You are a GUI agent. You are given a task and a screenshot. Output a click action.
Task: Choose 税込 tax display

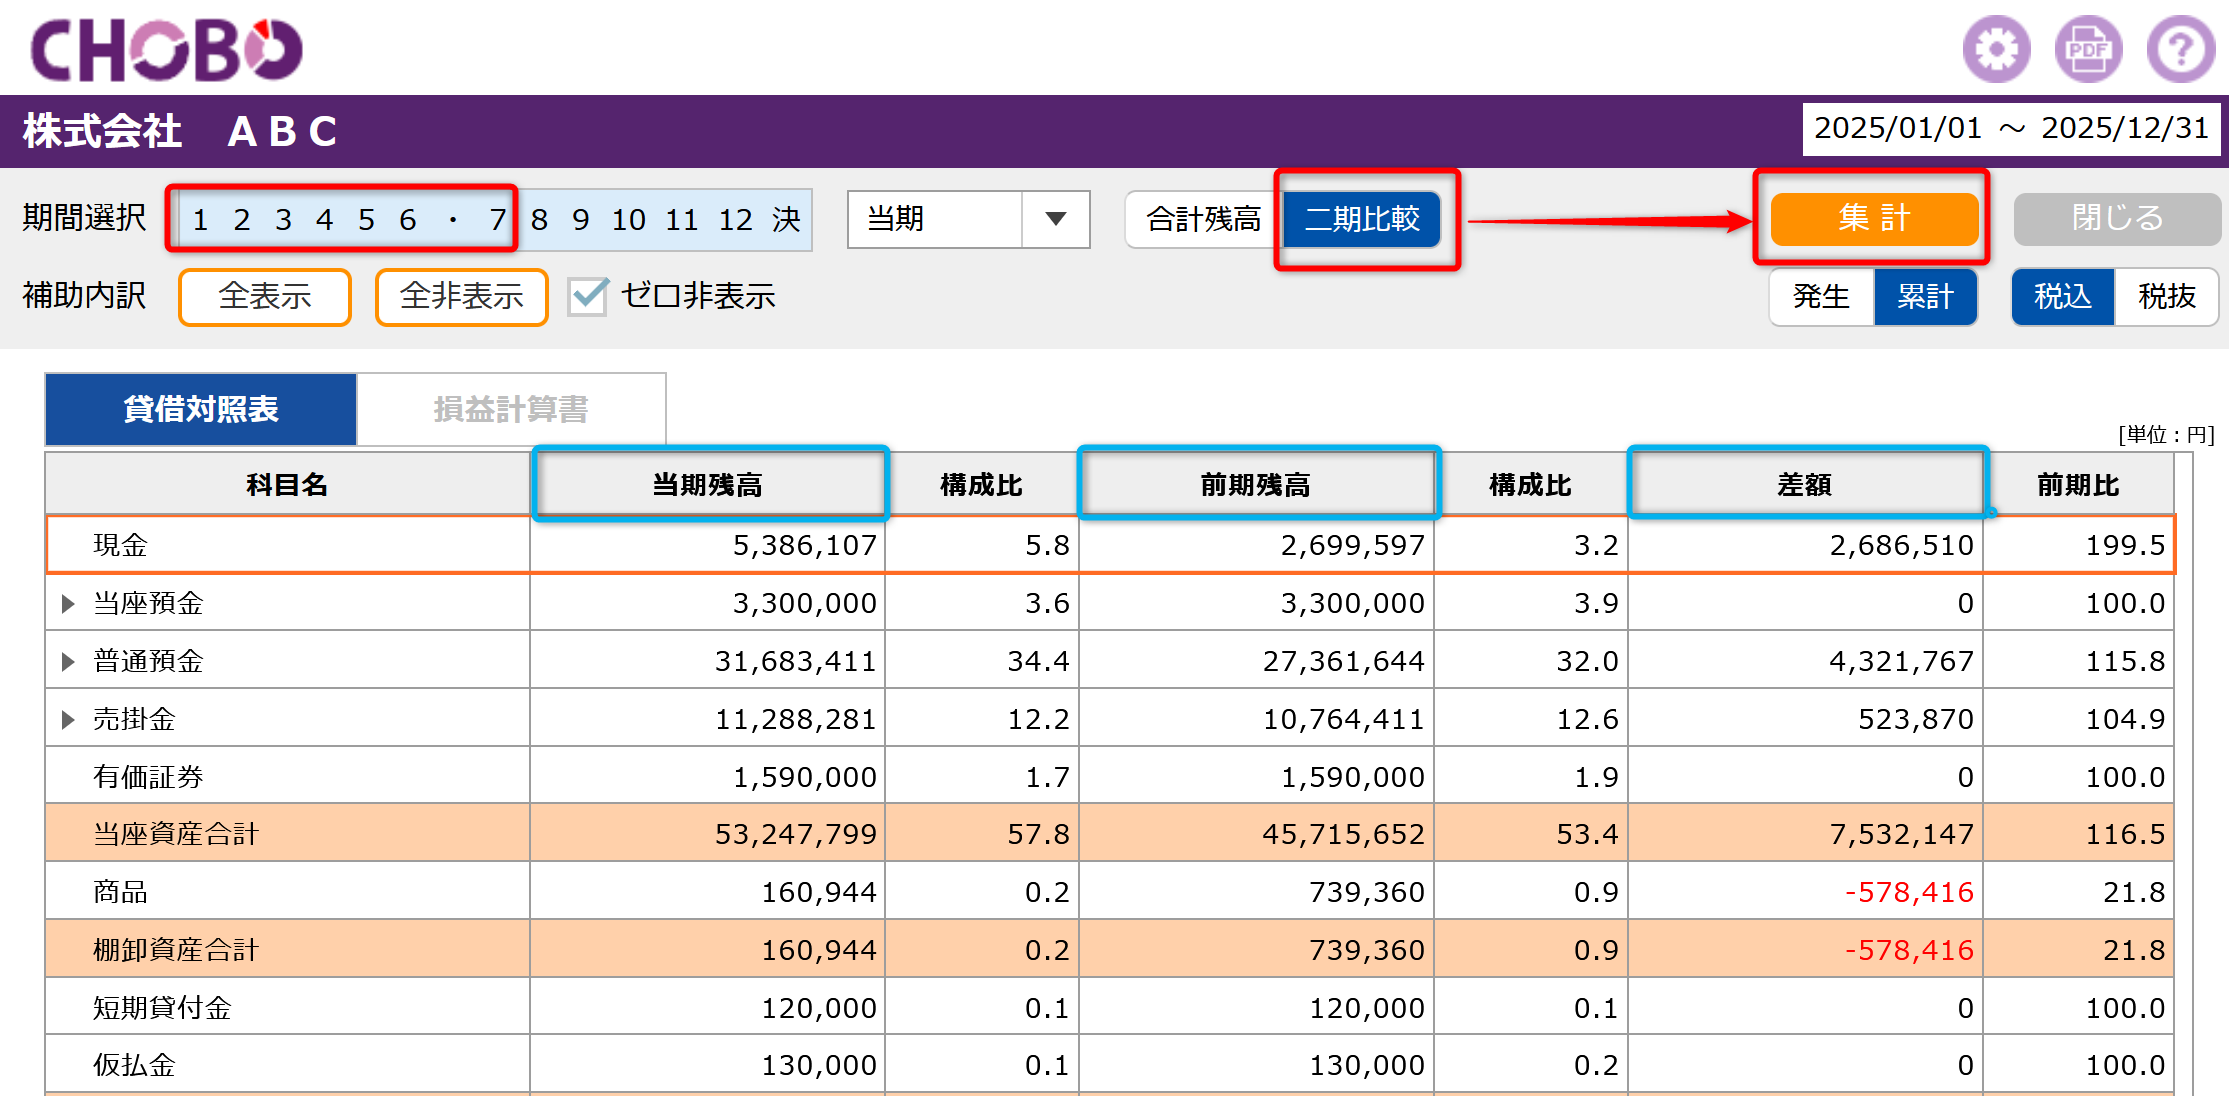tap(2063, 297)
